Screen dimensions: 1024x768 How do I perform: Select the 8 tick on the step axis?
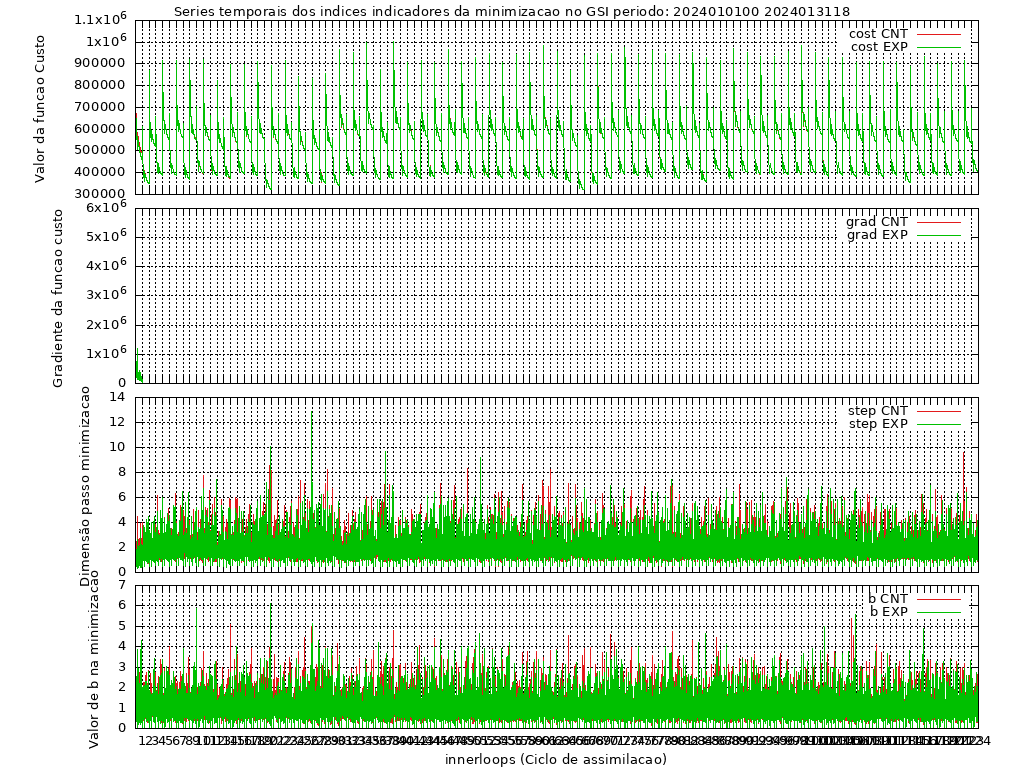(x=121, y=472)
